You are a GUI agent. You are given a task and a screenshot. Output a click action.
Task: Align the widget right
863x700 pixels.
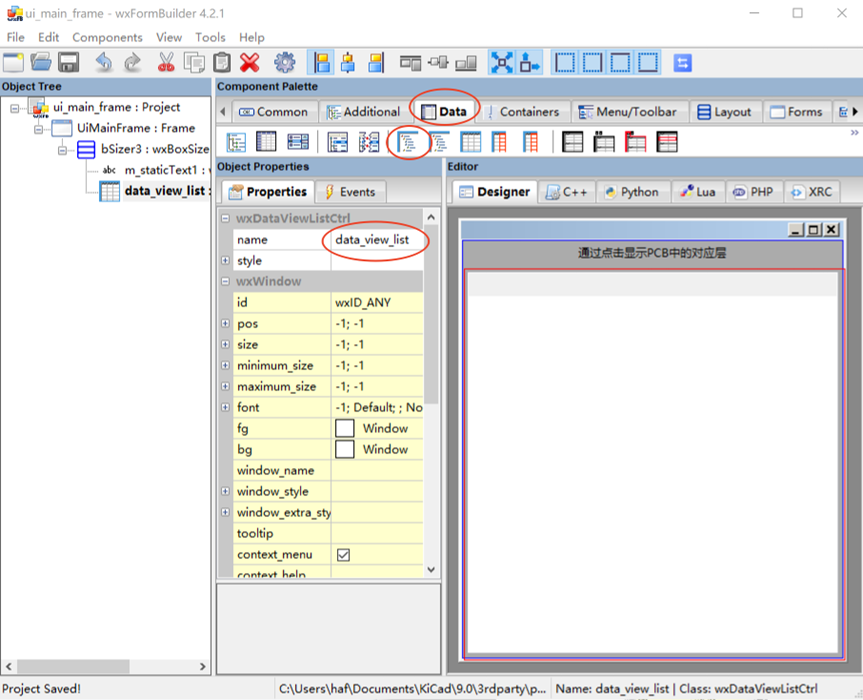pos(376,63)
